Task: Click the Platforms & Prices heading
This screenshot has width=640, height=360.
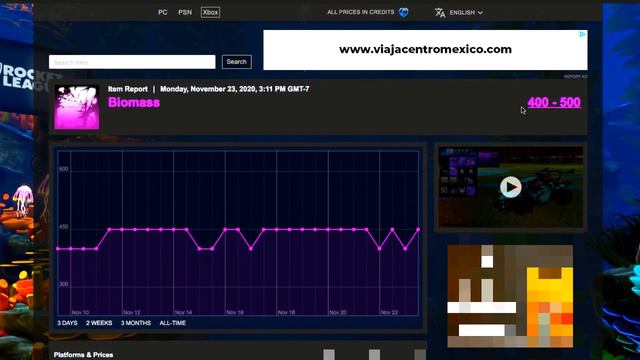Action: [x=84, y=355]
